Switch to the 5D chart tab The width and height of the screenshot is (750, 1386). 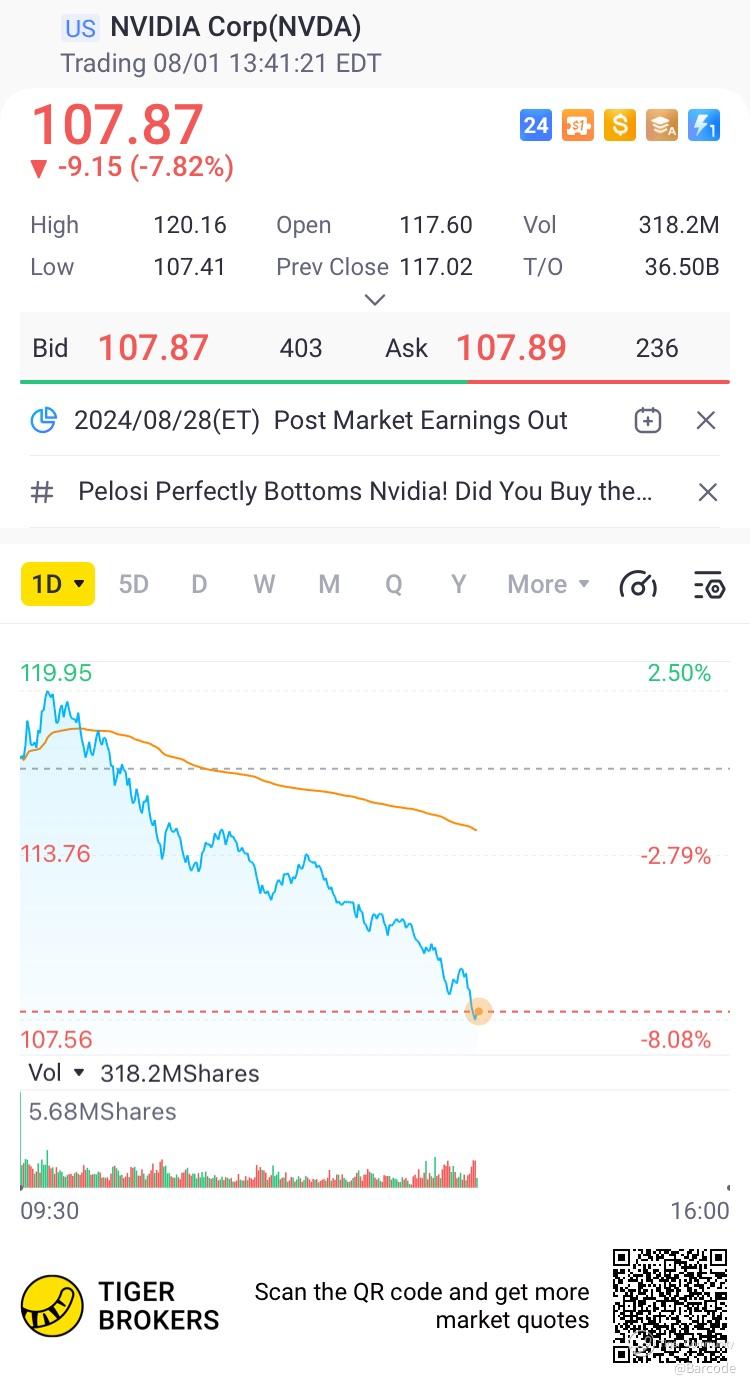pyautogui.click(x=133, y=584)
